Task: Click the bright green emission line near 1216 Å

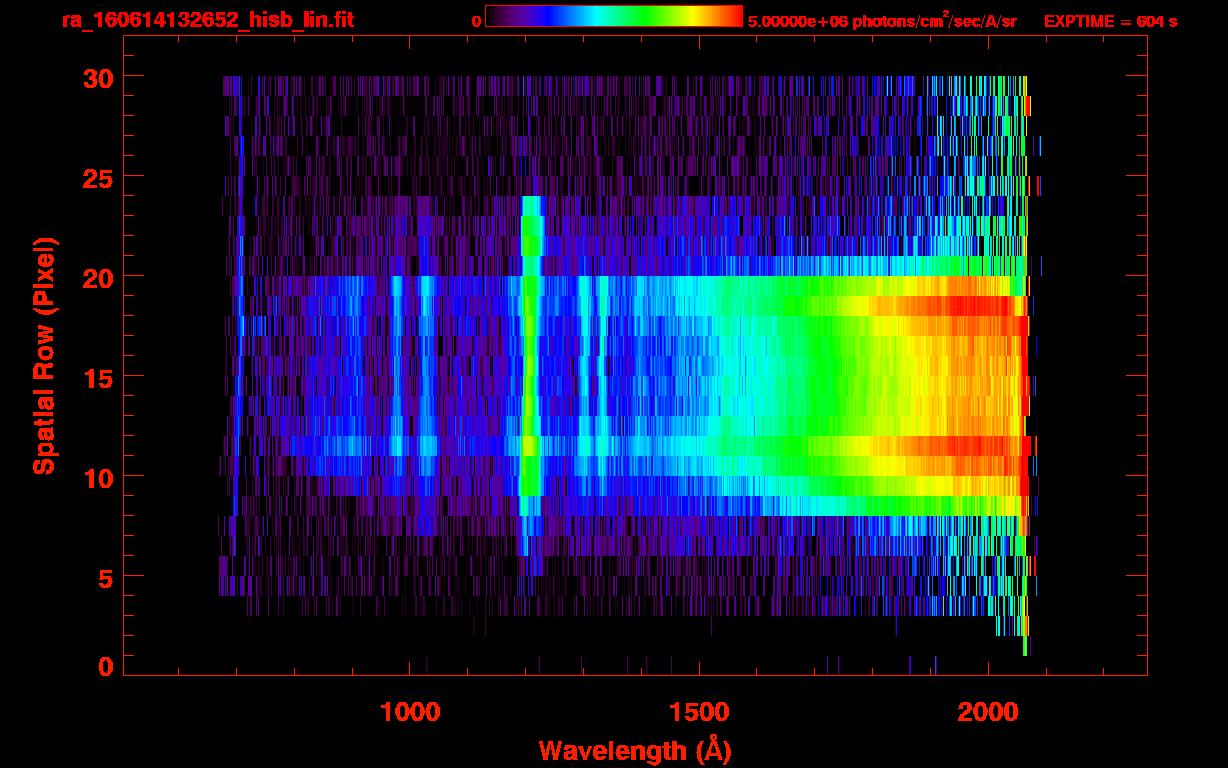Action: pyautogui.click(x=530, y=380)
